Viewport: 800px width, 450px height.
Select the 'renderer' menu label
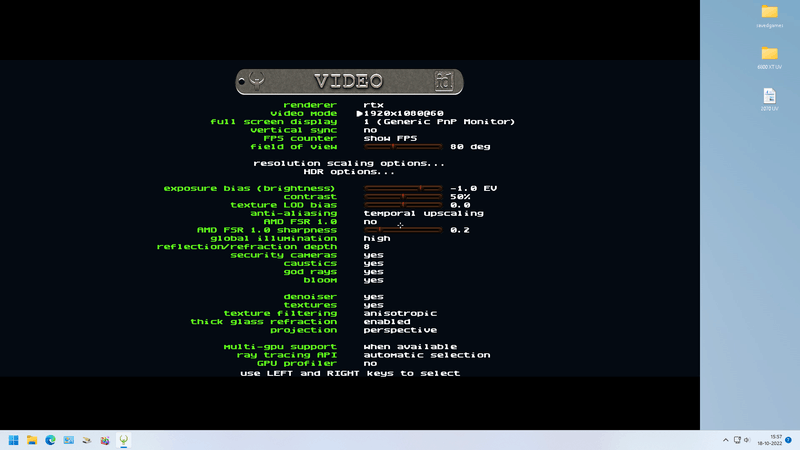click(310, 105)
